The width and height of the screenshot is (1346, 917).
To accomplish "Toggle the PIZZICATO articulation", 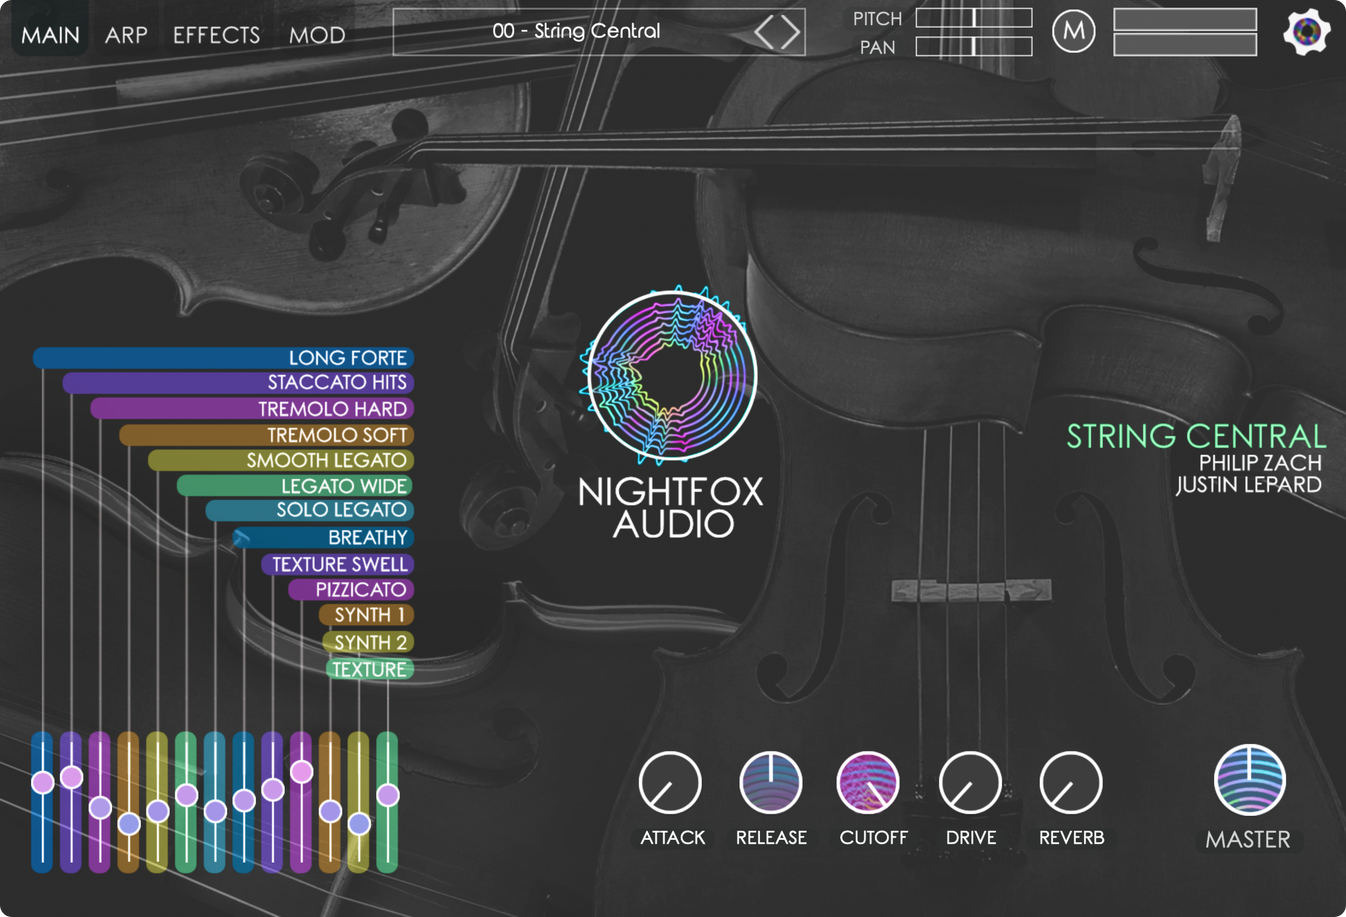I will point(350,590).
